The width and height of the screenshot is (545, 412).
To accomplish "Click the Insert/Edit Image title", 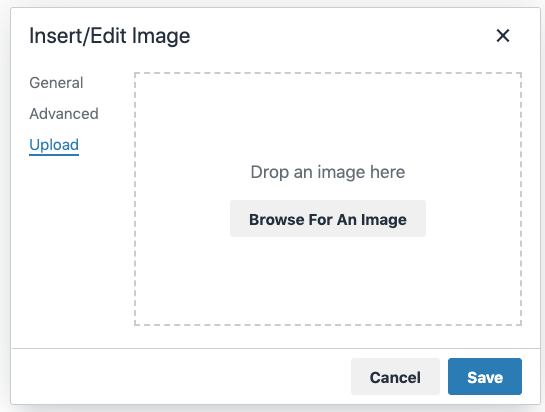I will click(109, 36).
